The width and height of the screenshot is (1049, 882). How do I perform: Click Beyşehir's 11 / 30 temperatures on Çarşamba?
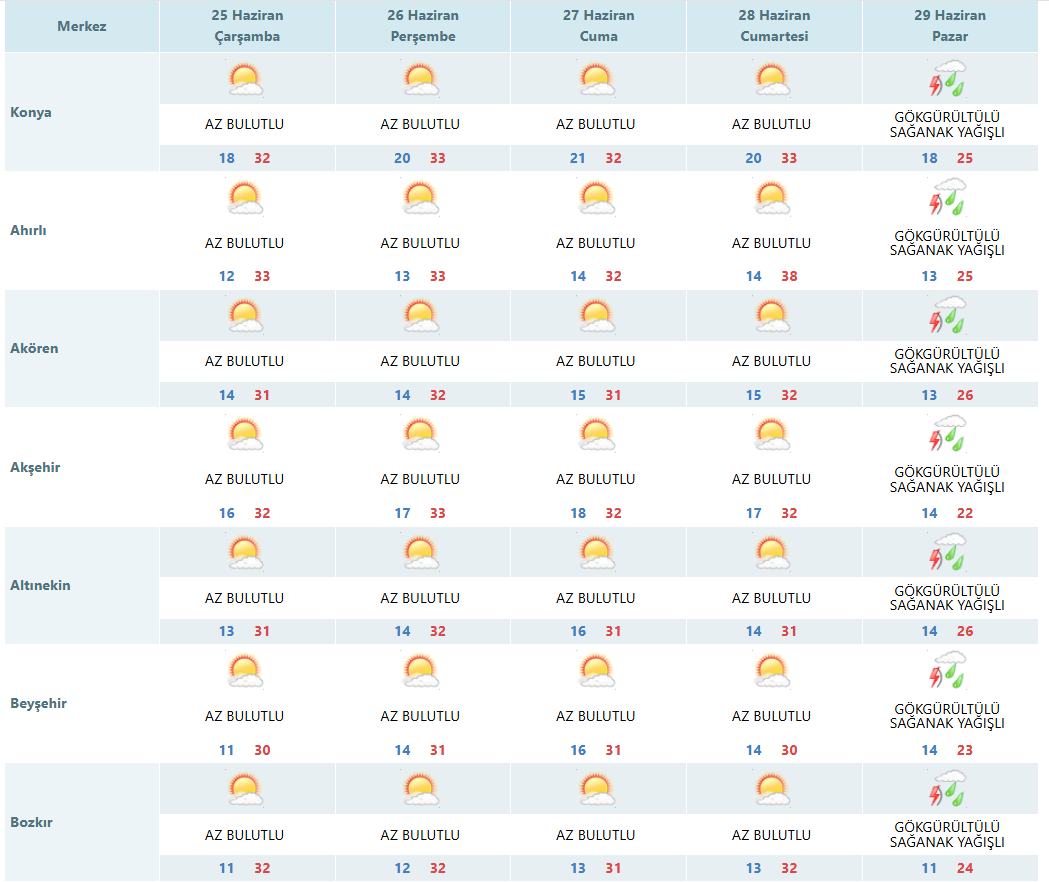pyautogui.click(x=244, y=750)
